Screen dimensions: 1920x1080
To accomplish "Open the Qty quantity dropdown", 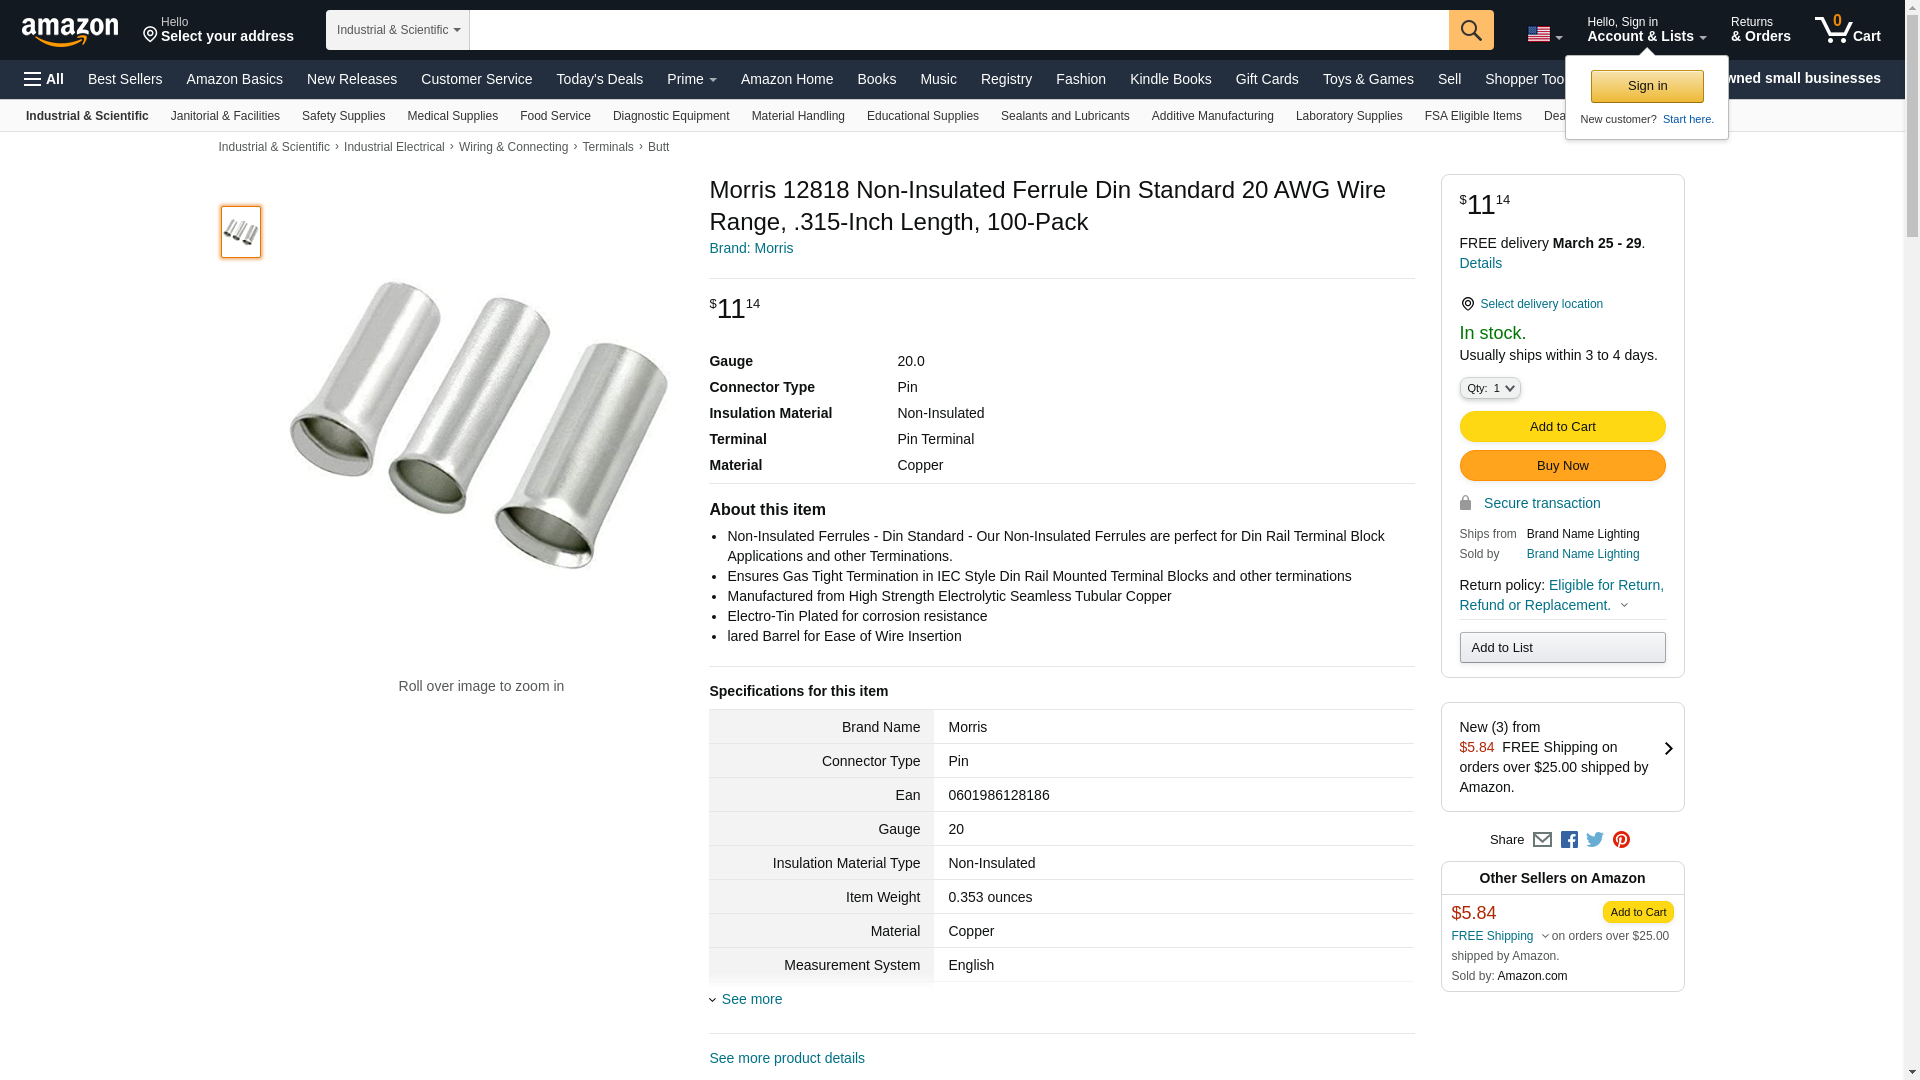I will [x=1489, y=388].
